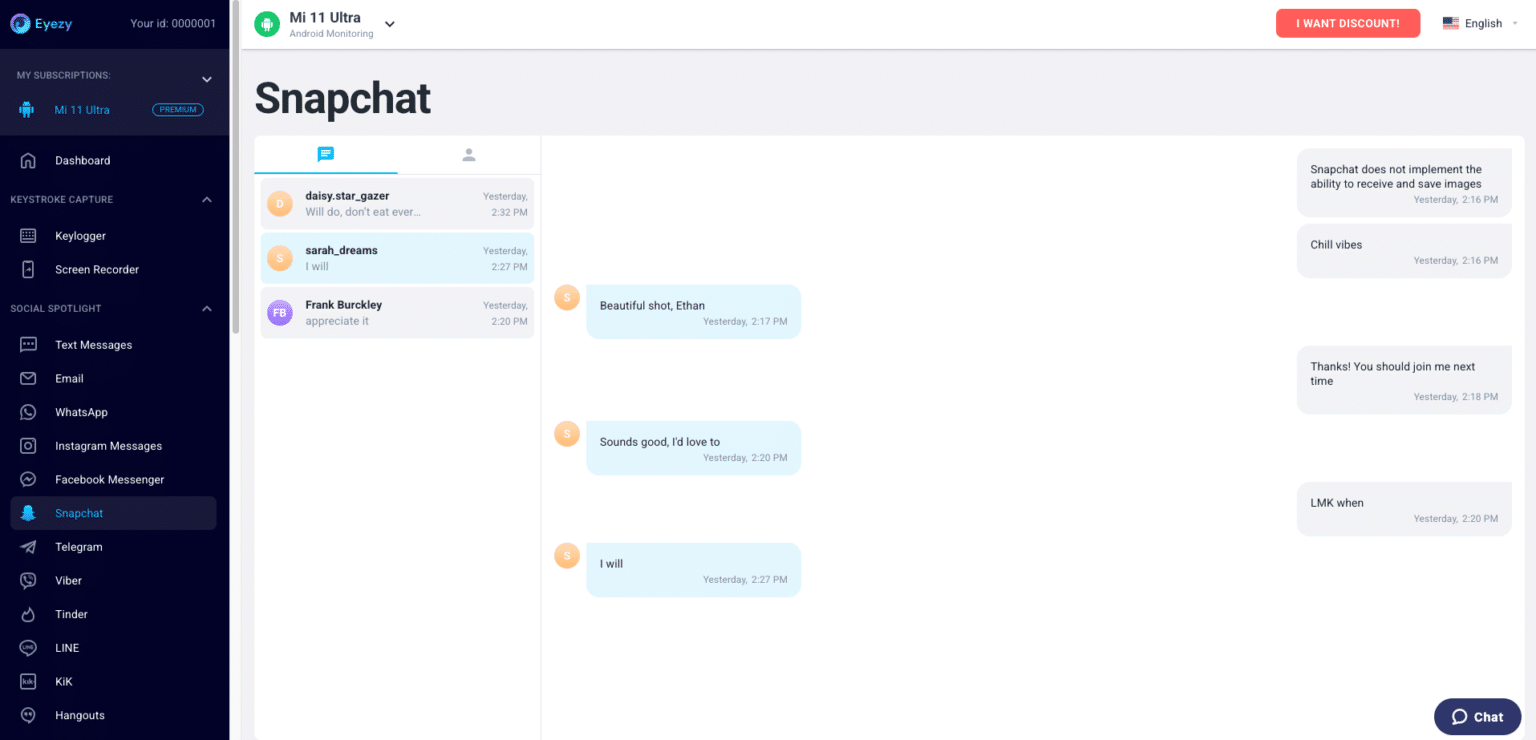This screenshot has height=740, width=1536.
Task: Collapse the Keystroke Capture section
Action: click(207, 200)
